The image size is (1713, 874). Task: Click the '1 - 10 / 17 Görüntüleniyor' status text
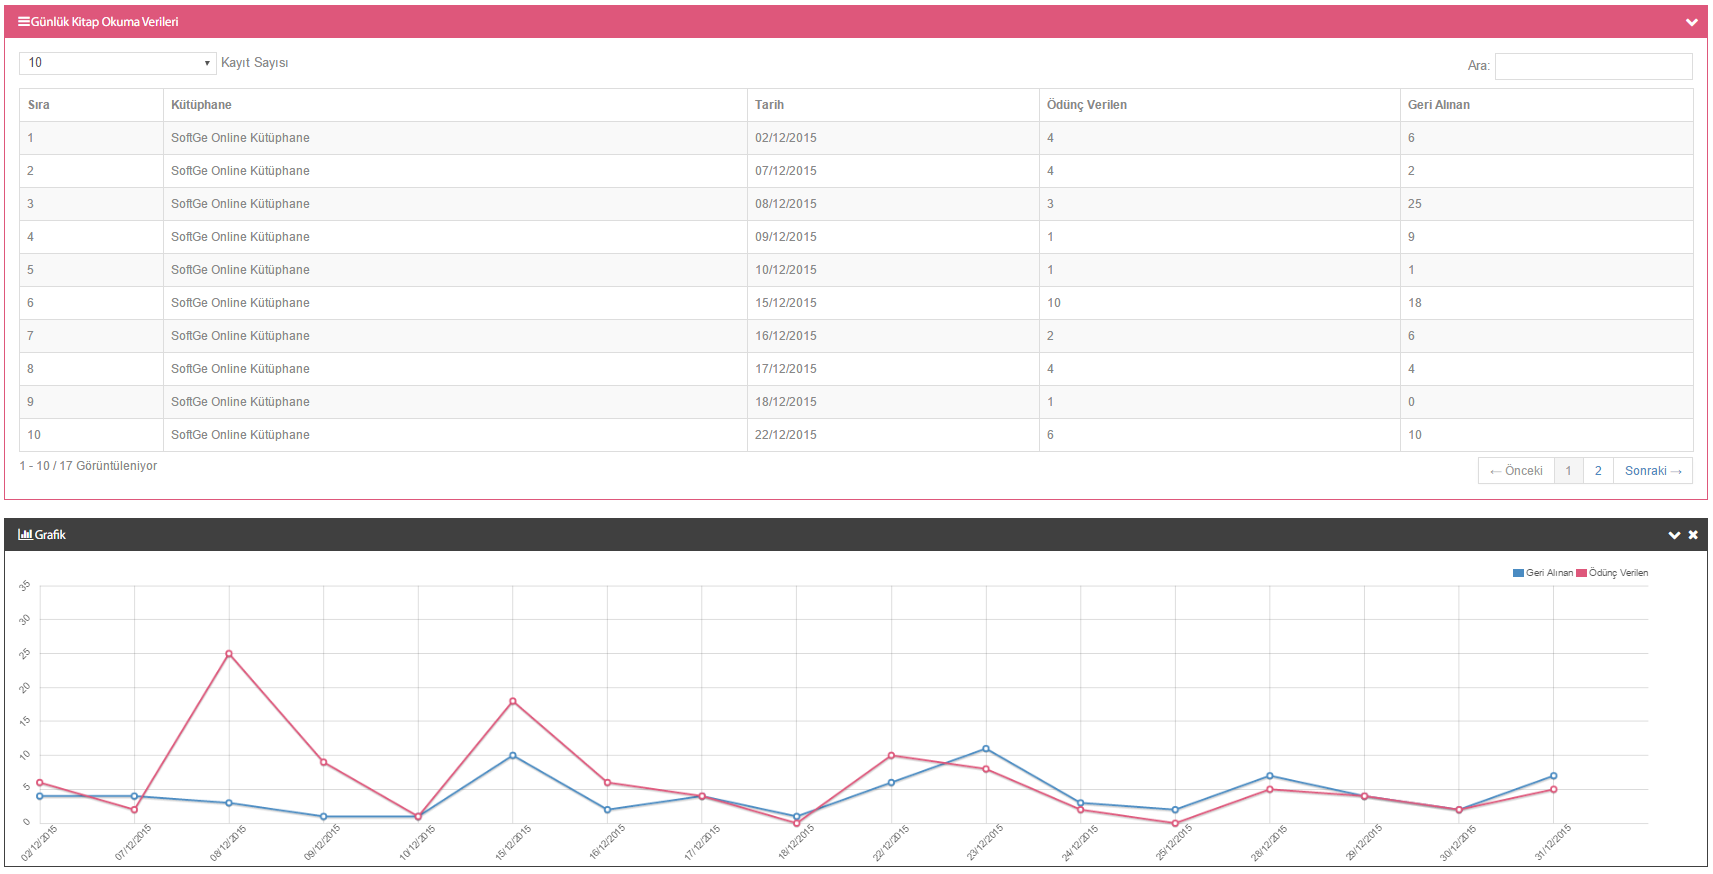88,466
